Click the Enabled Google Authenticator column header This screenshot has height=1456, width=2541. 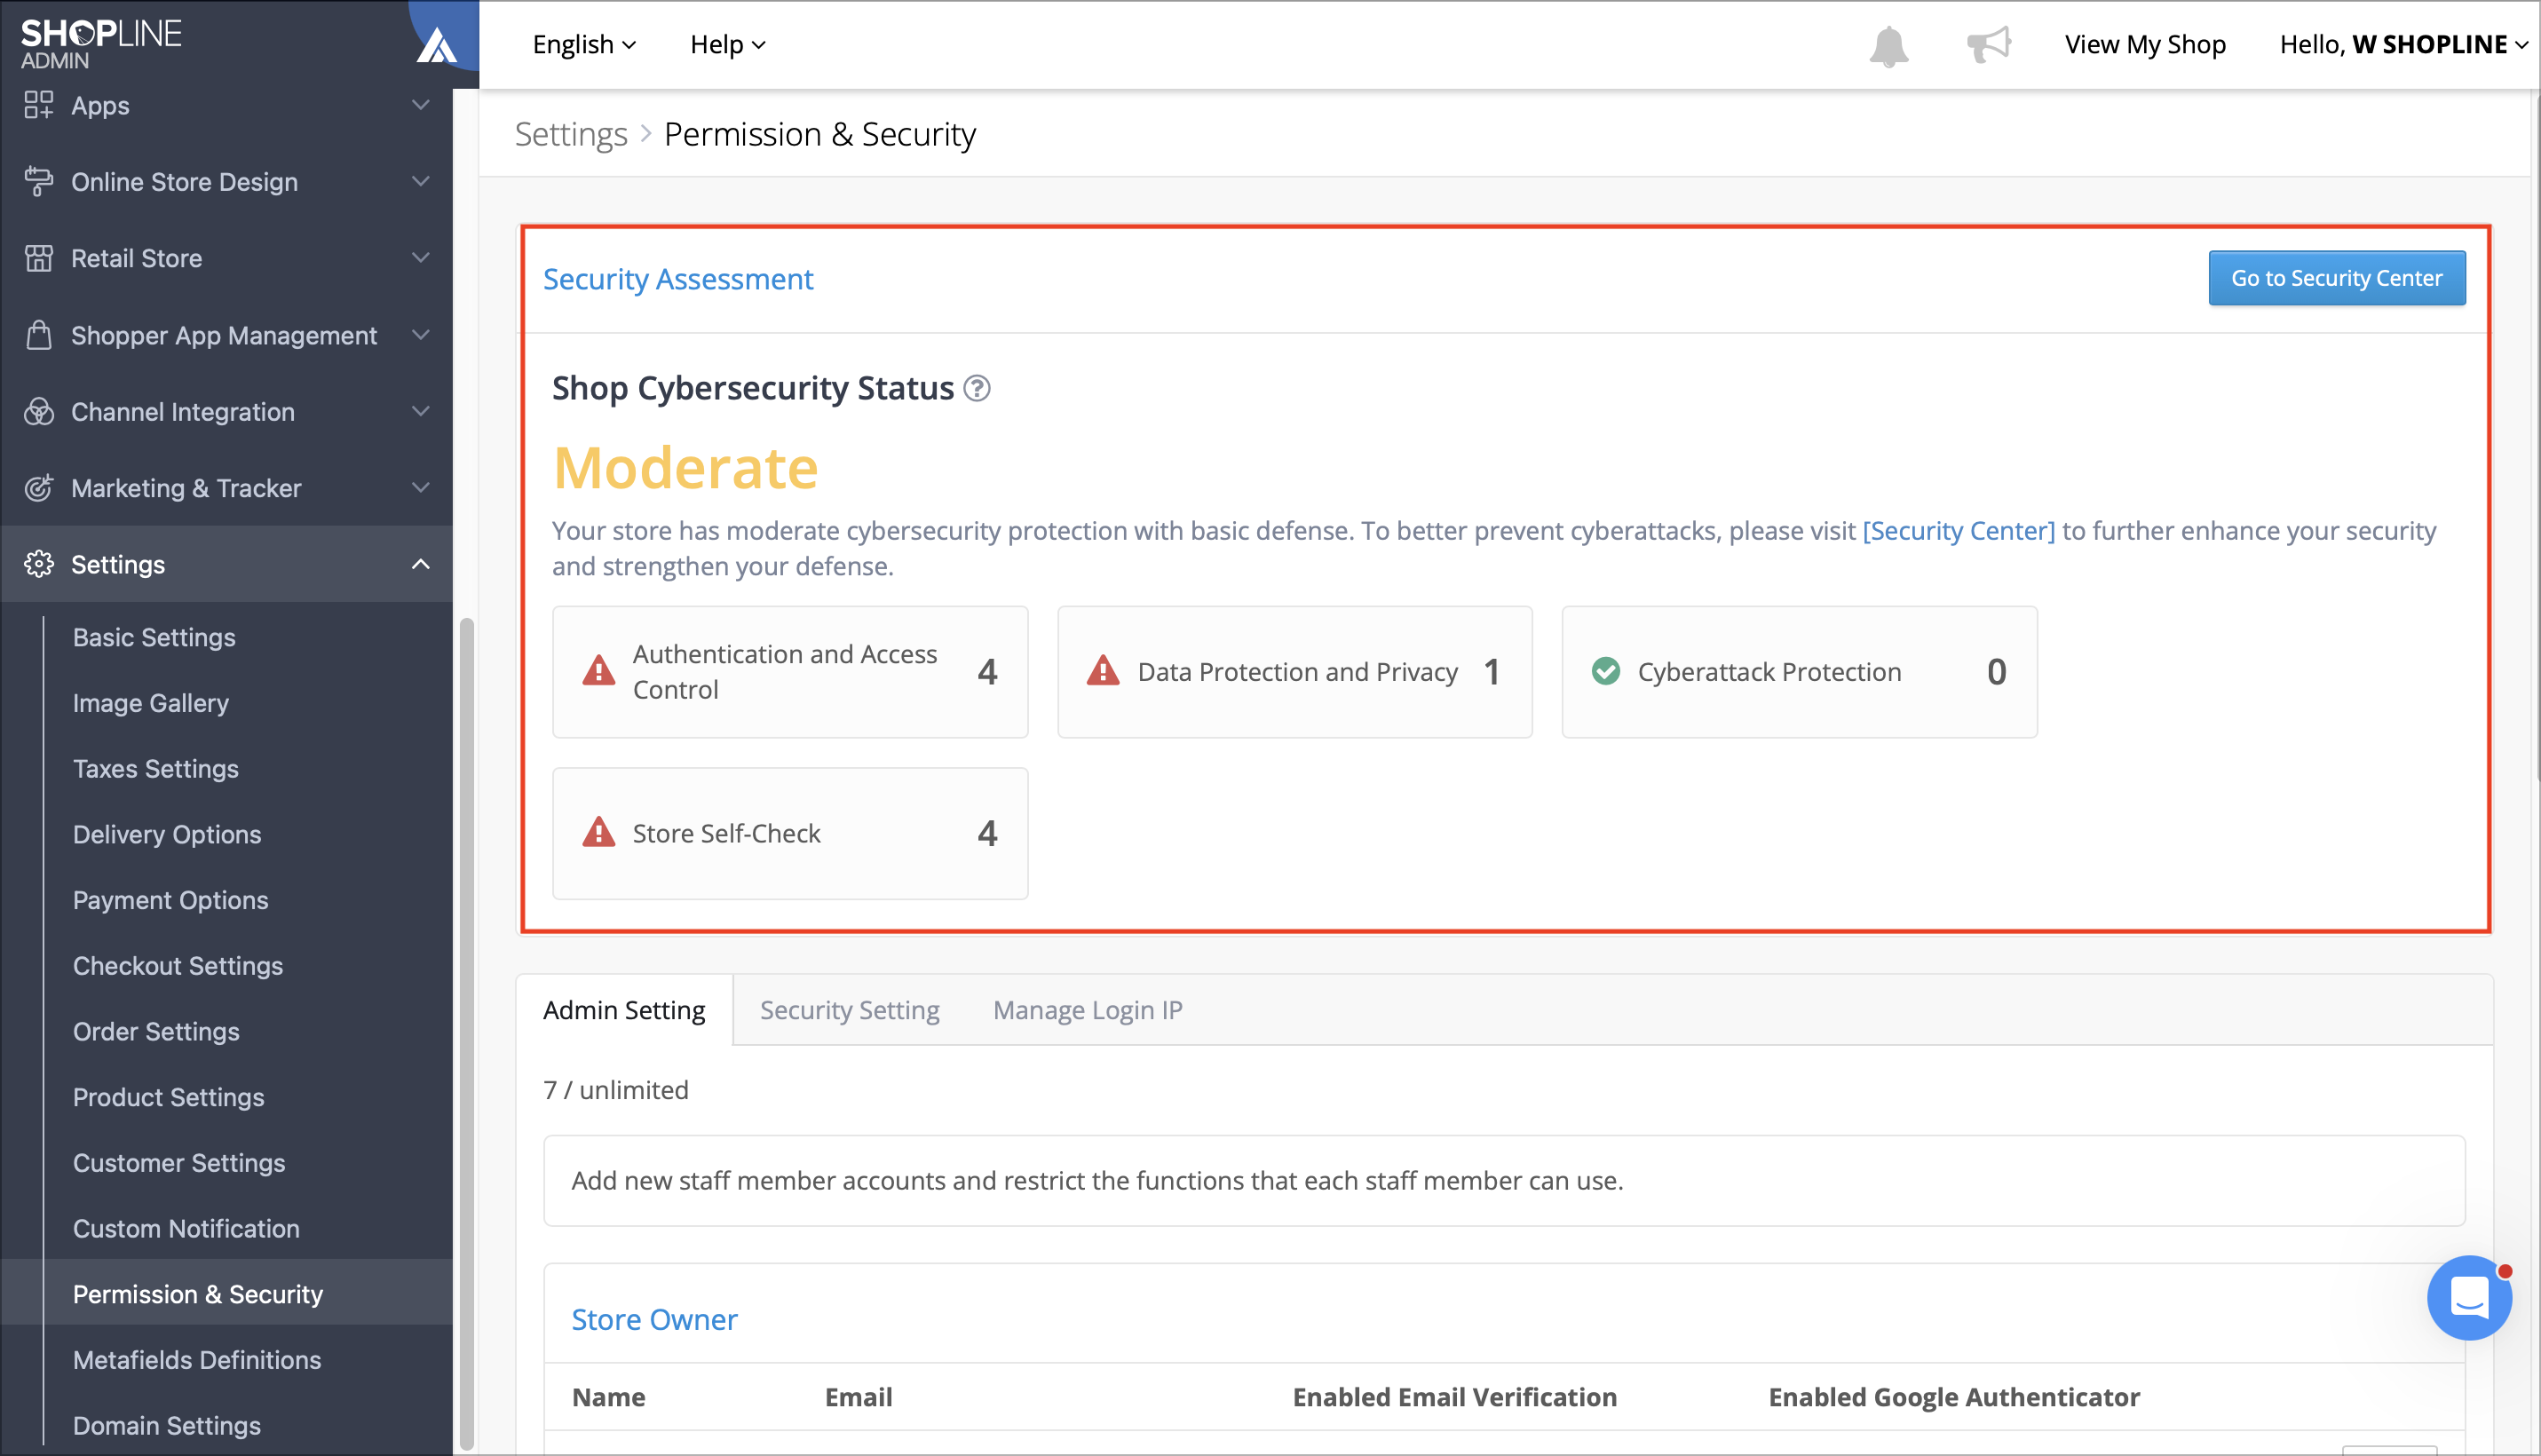click(x=1954, y=1397)
